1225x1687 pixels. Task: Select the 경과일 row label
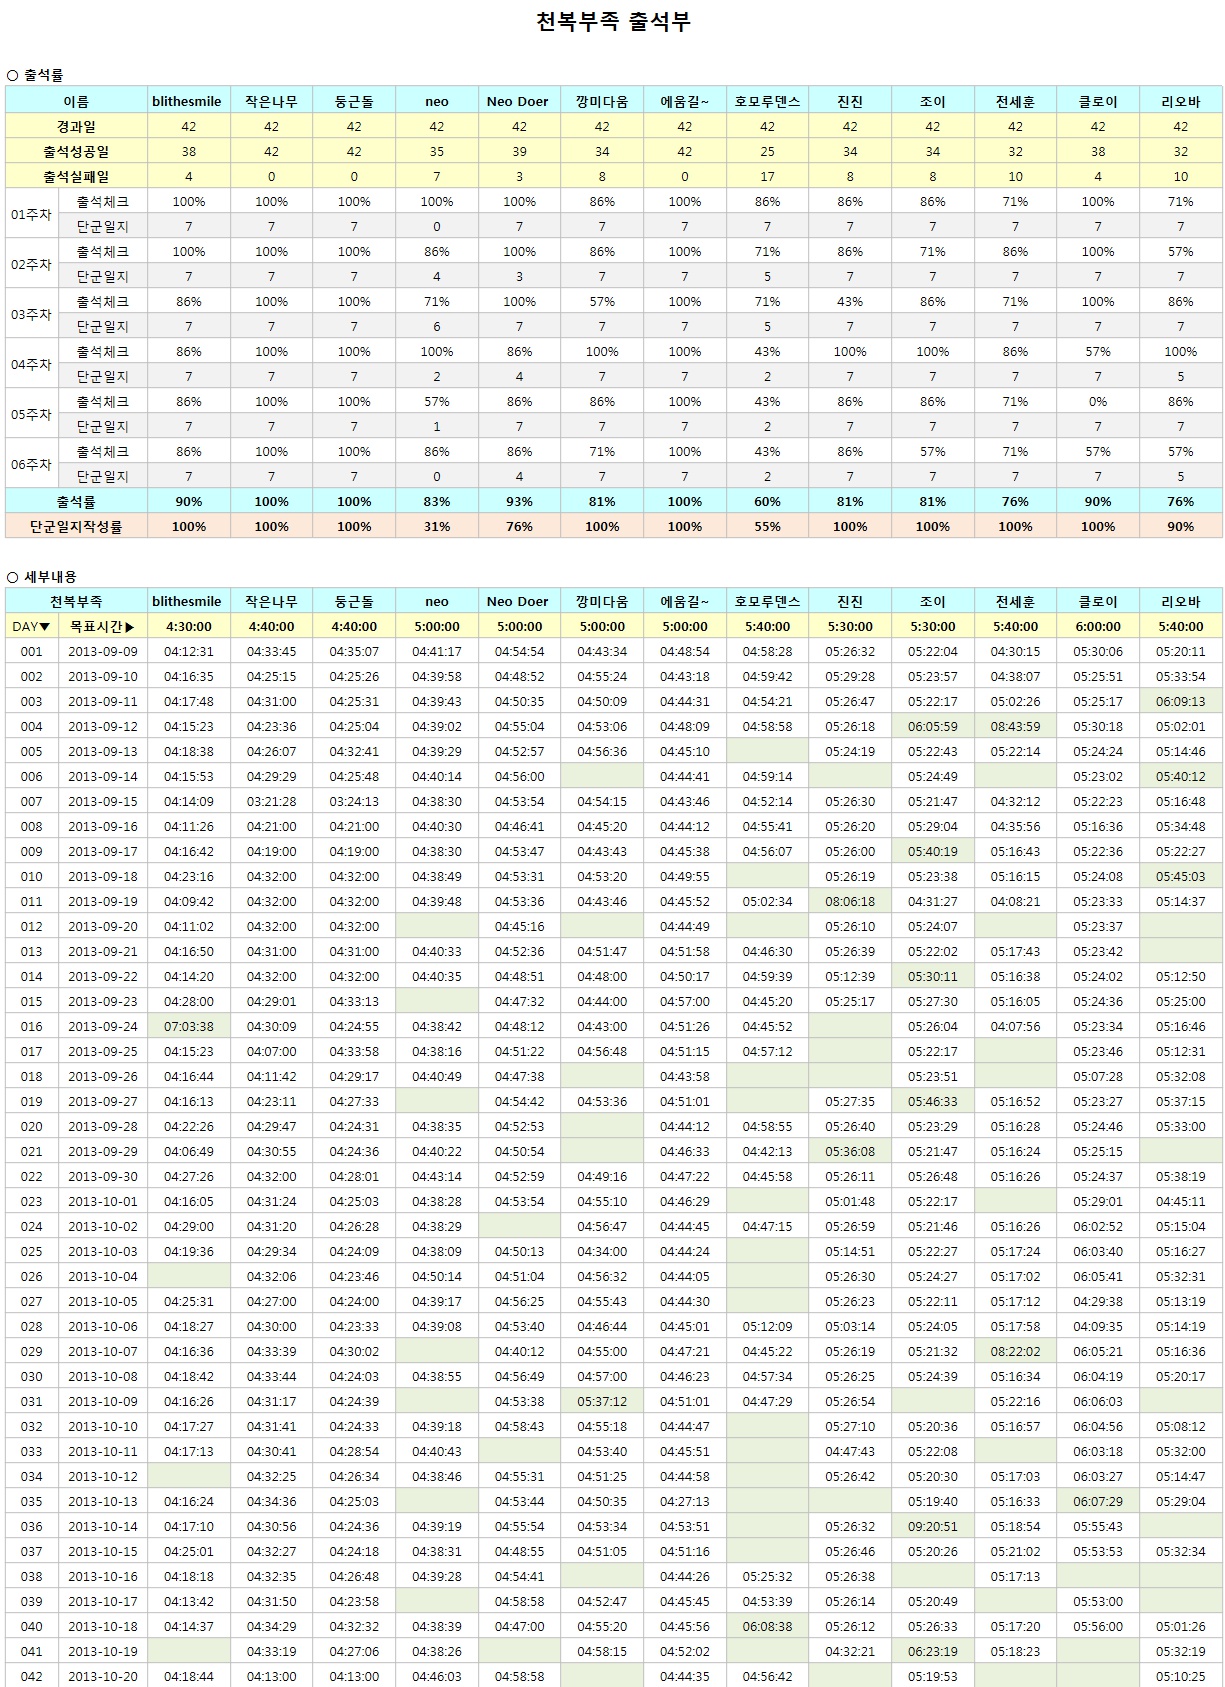pos(76,127)
